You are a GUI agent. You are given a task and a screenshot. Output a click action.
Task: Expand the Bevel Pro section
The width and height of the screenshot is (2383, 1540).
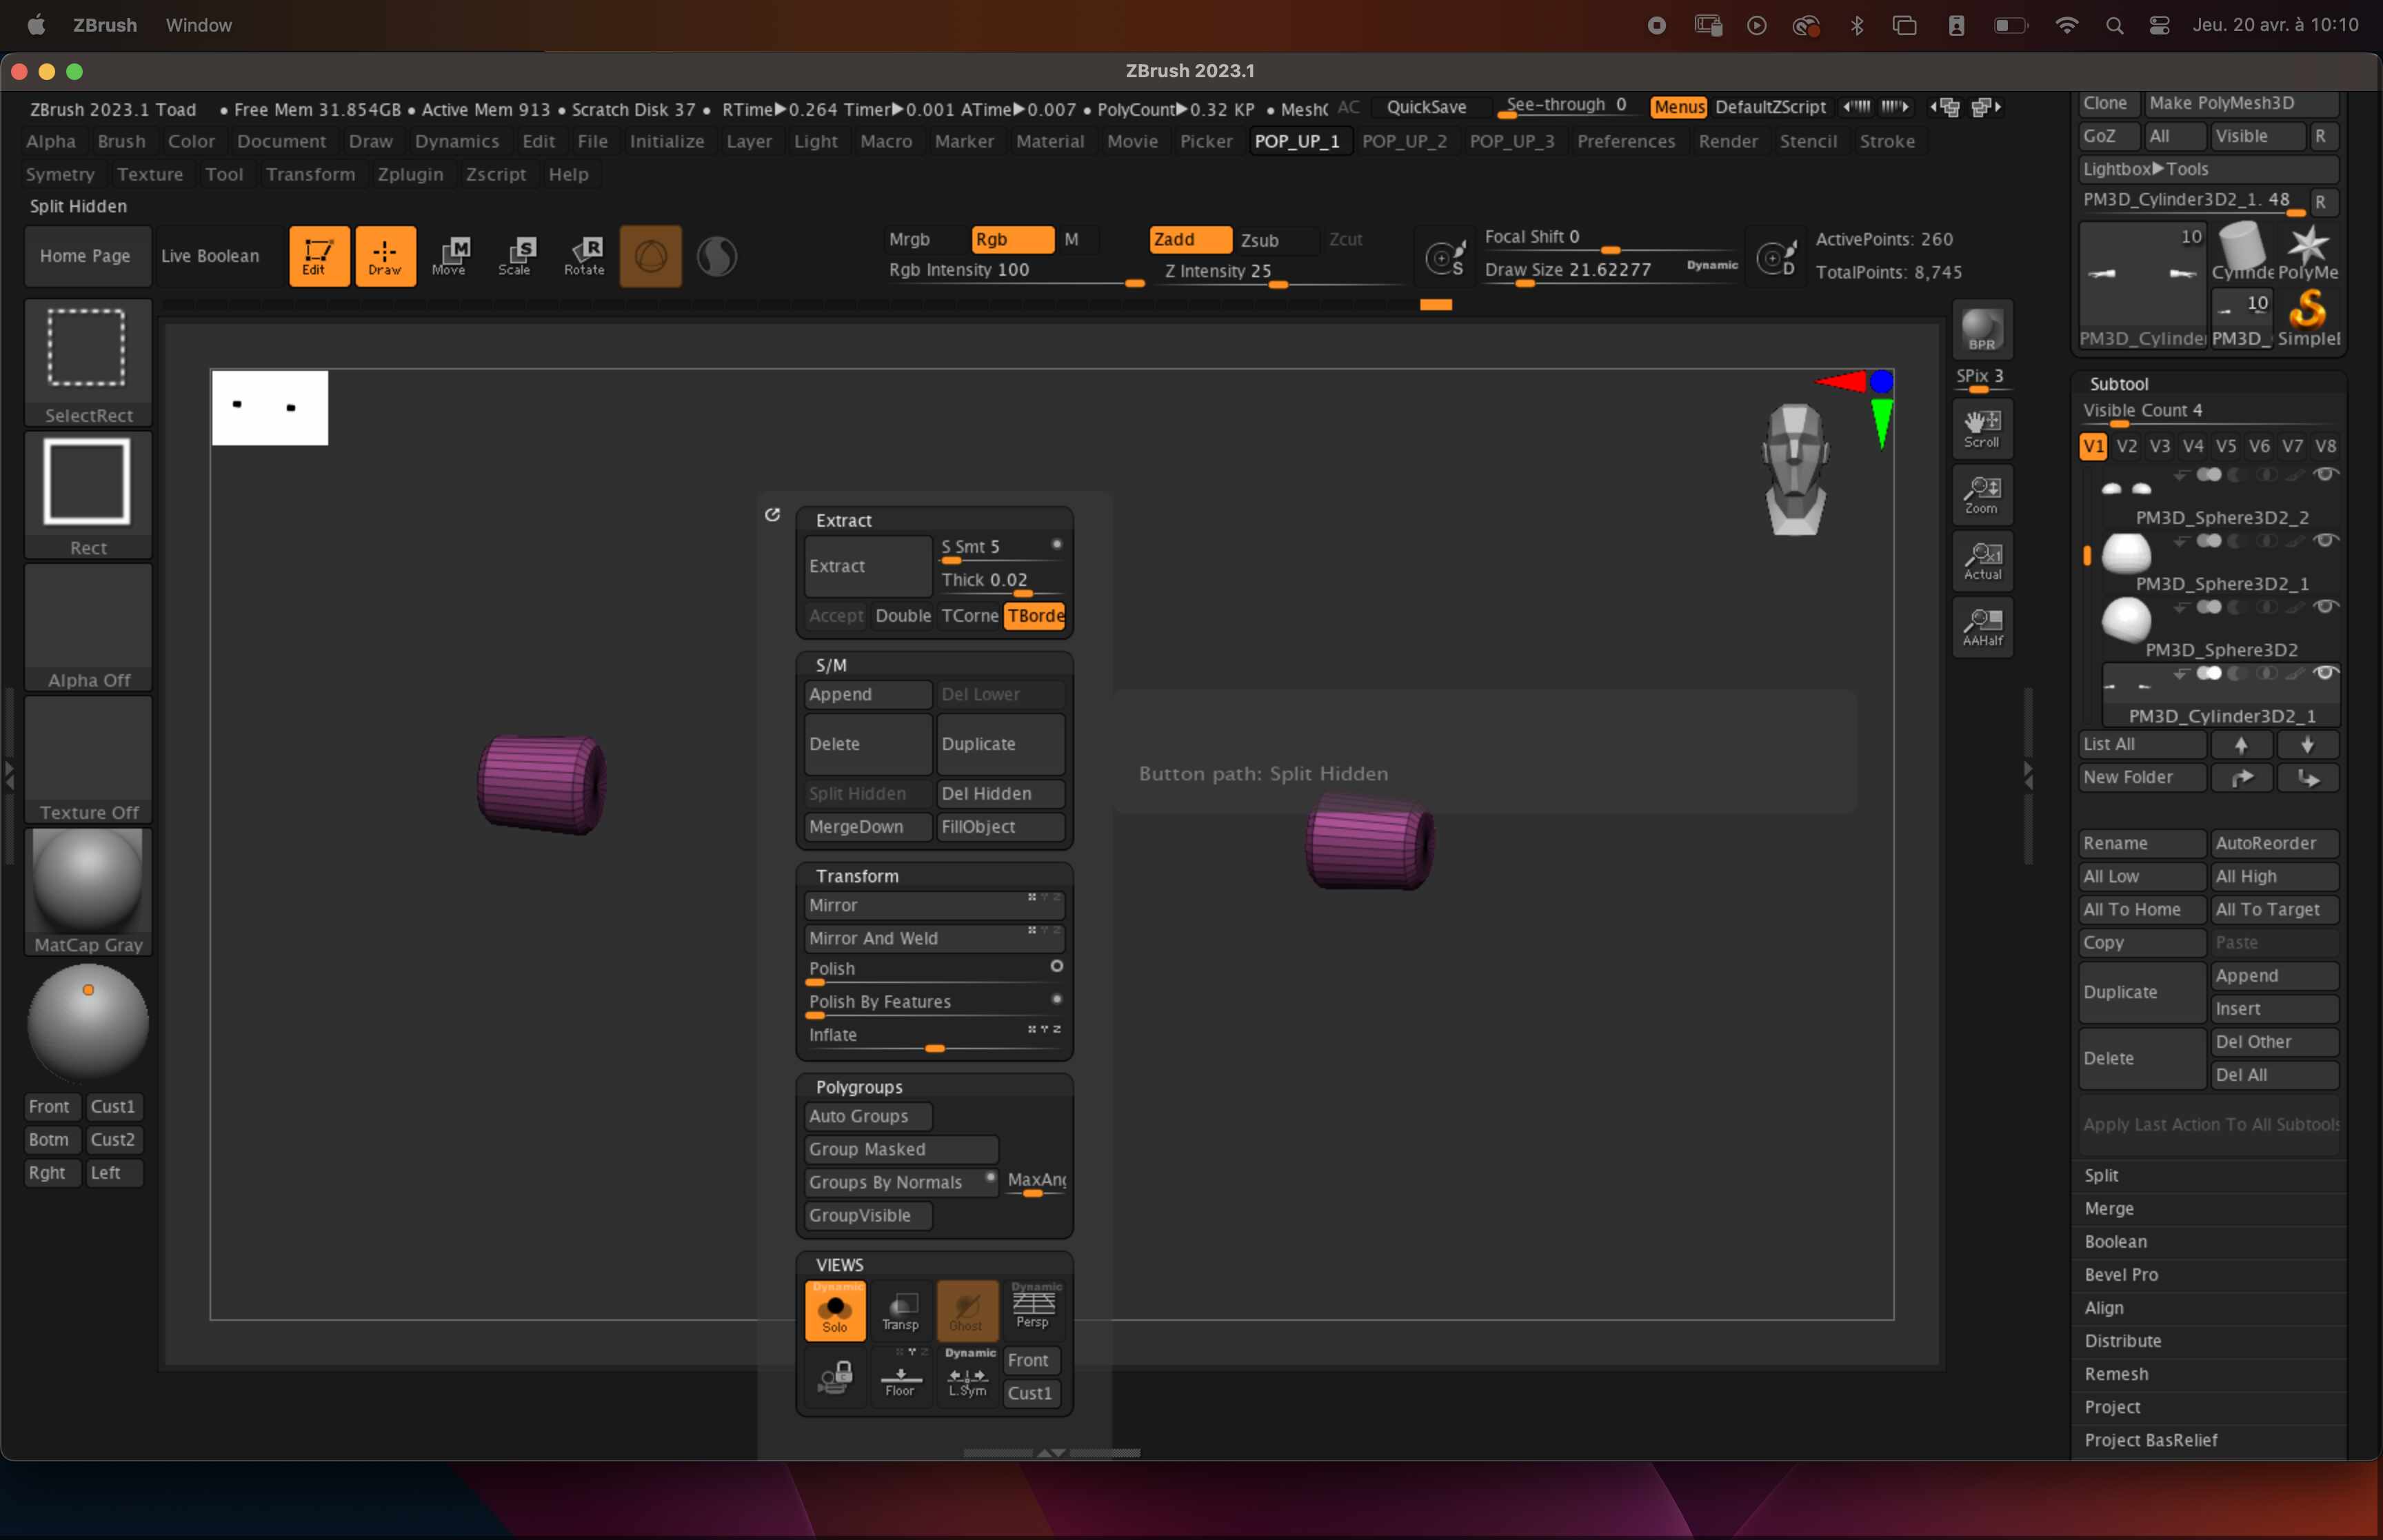point(2121,1274)
